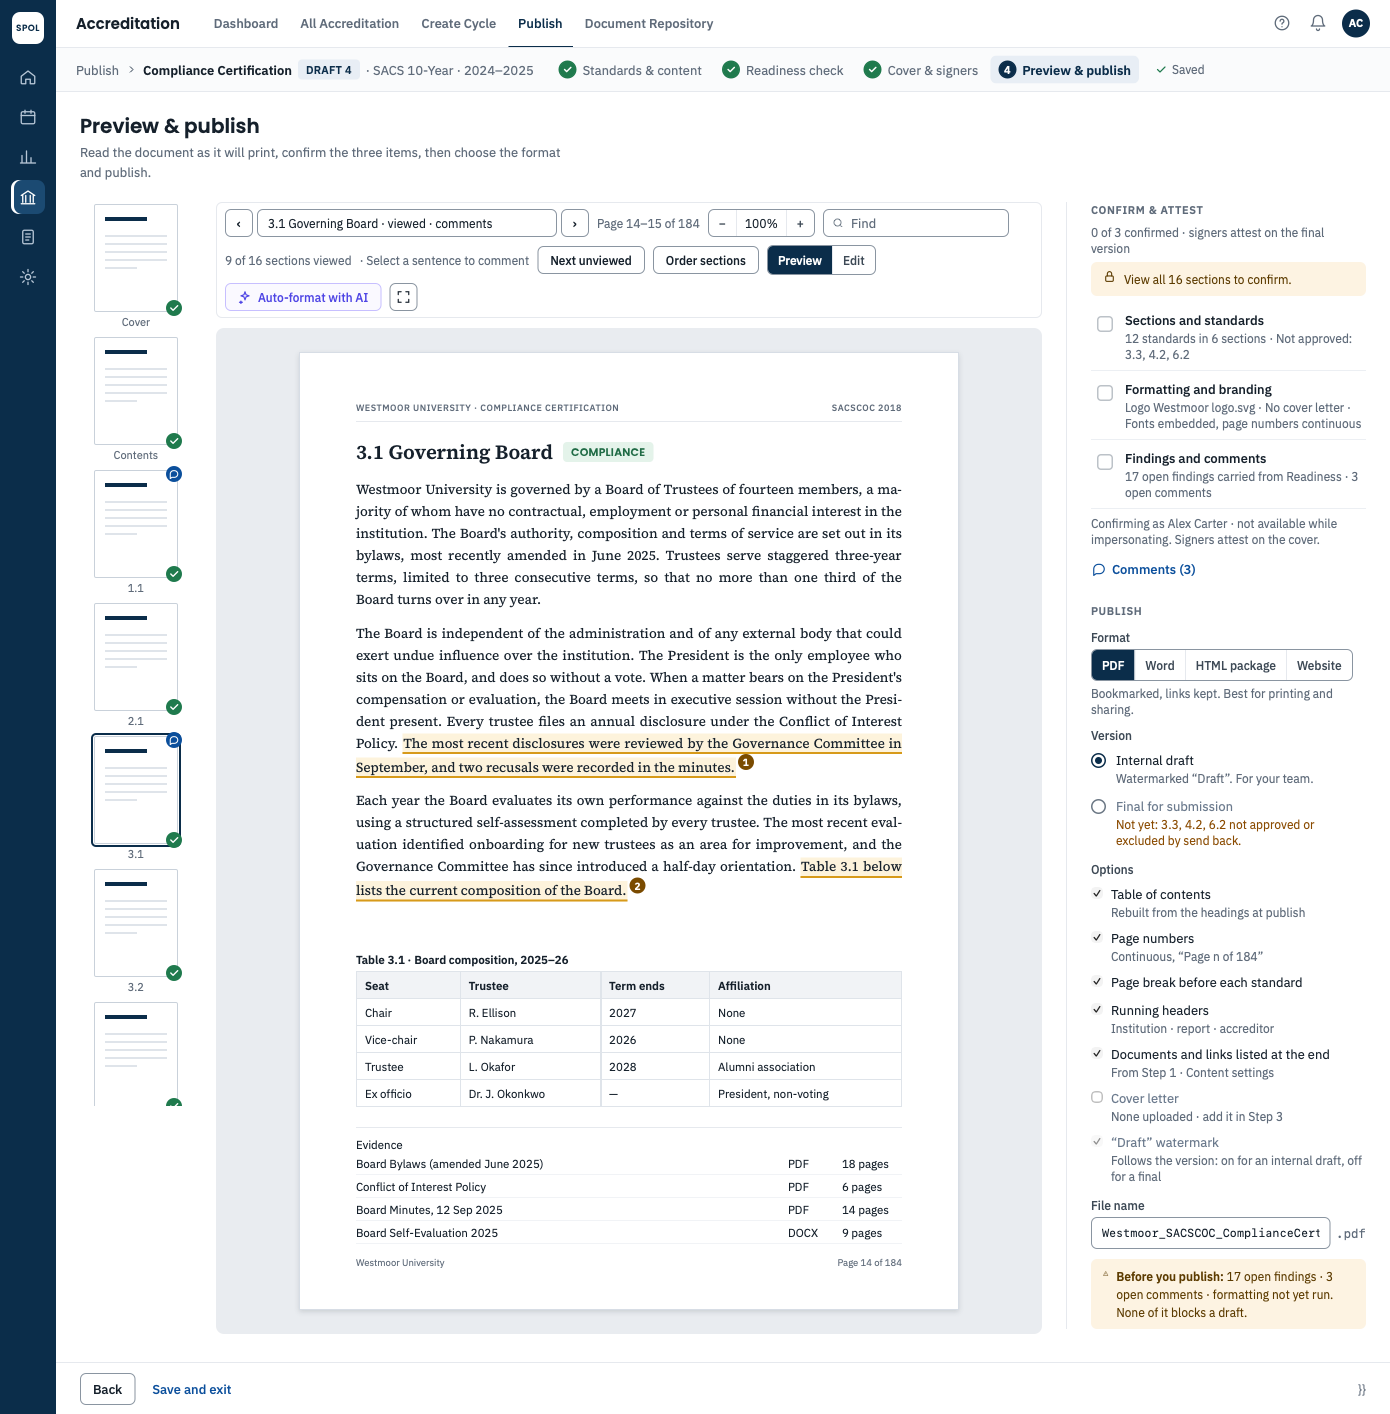This screenshot has width=1390, height=1414.
Task: Select the 3.2 page thumbnail
Action: pyautogui.click(x=136, y=923)
